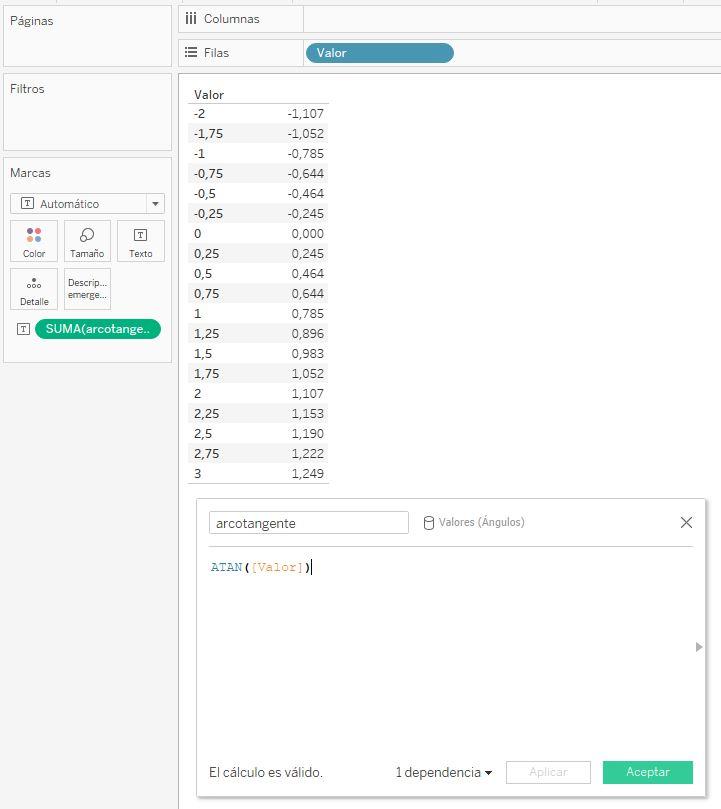Click the Columnas shelf icon
The image size is (721, 809).
click(x=191, y=19)
